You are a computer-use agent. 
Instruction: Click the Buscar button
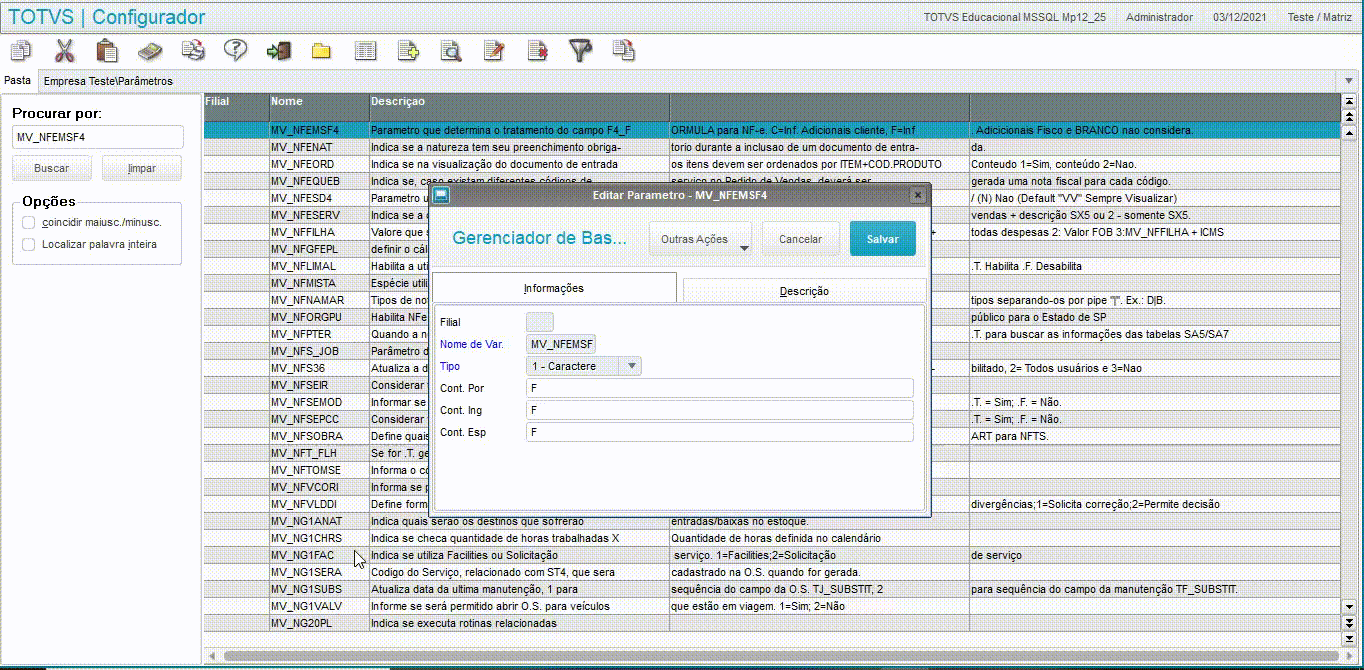(x=52, y=169)
